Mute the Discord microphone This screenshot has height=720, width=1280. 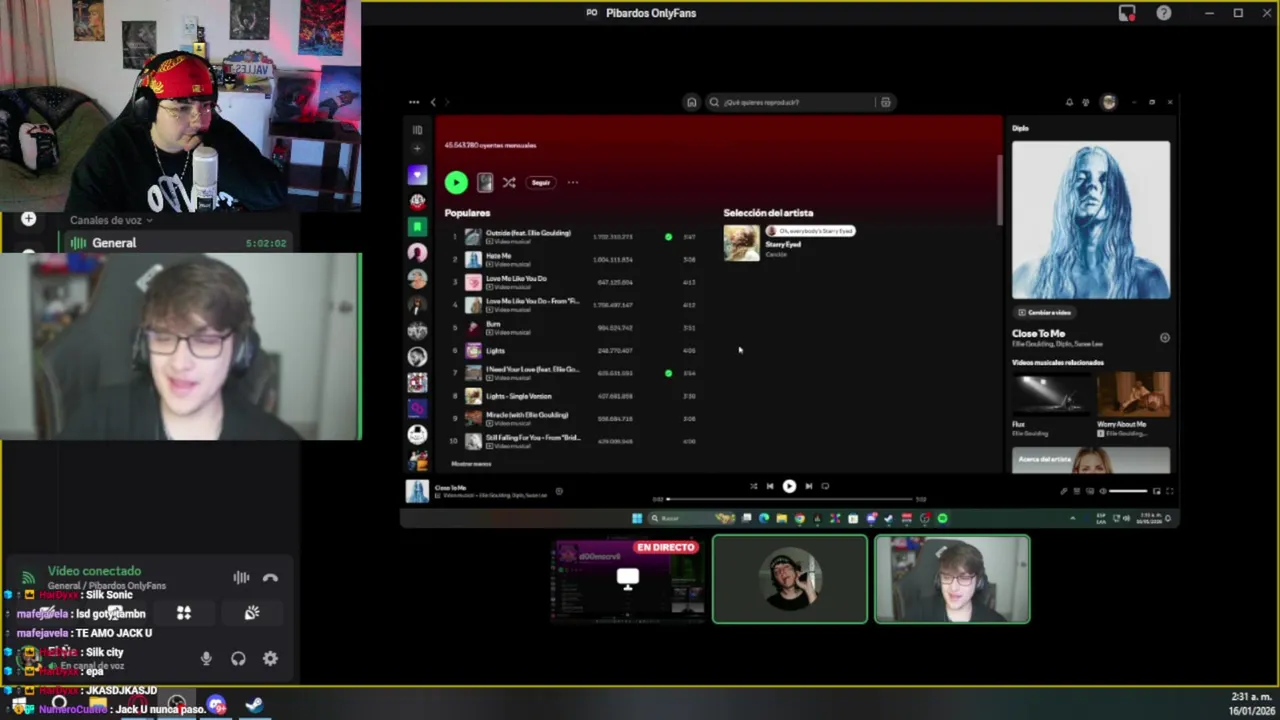[206, 659]
